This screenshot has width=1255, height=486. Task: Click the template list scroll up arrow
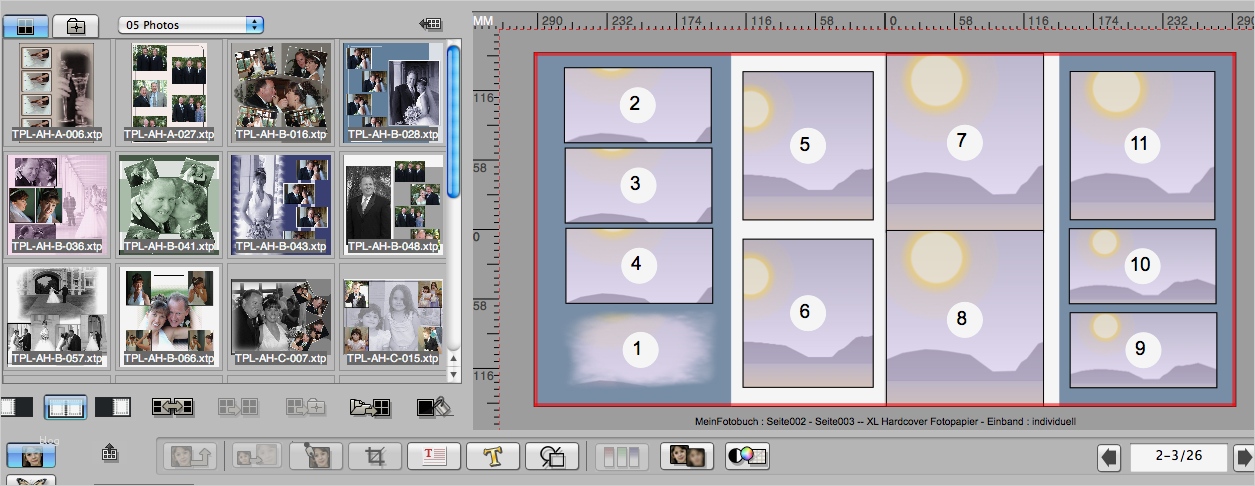coord(453,360)
